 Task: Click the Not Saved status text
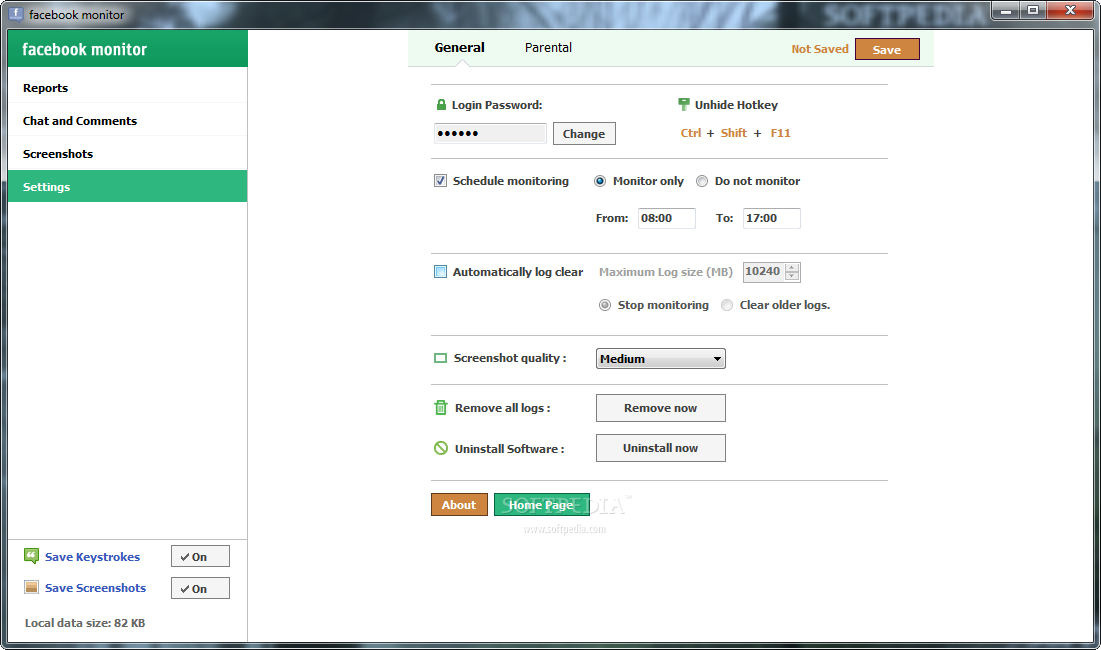(820, 49)
